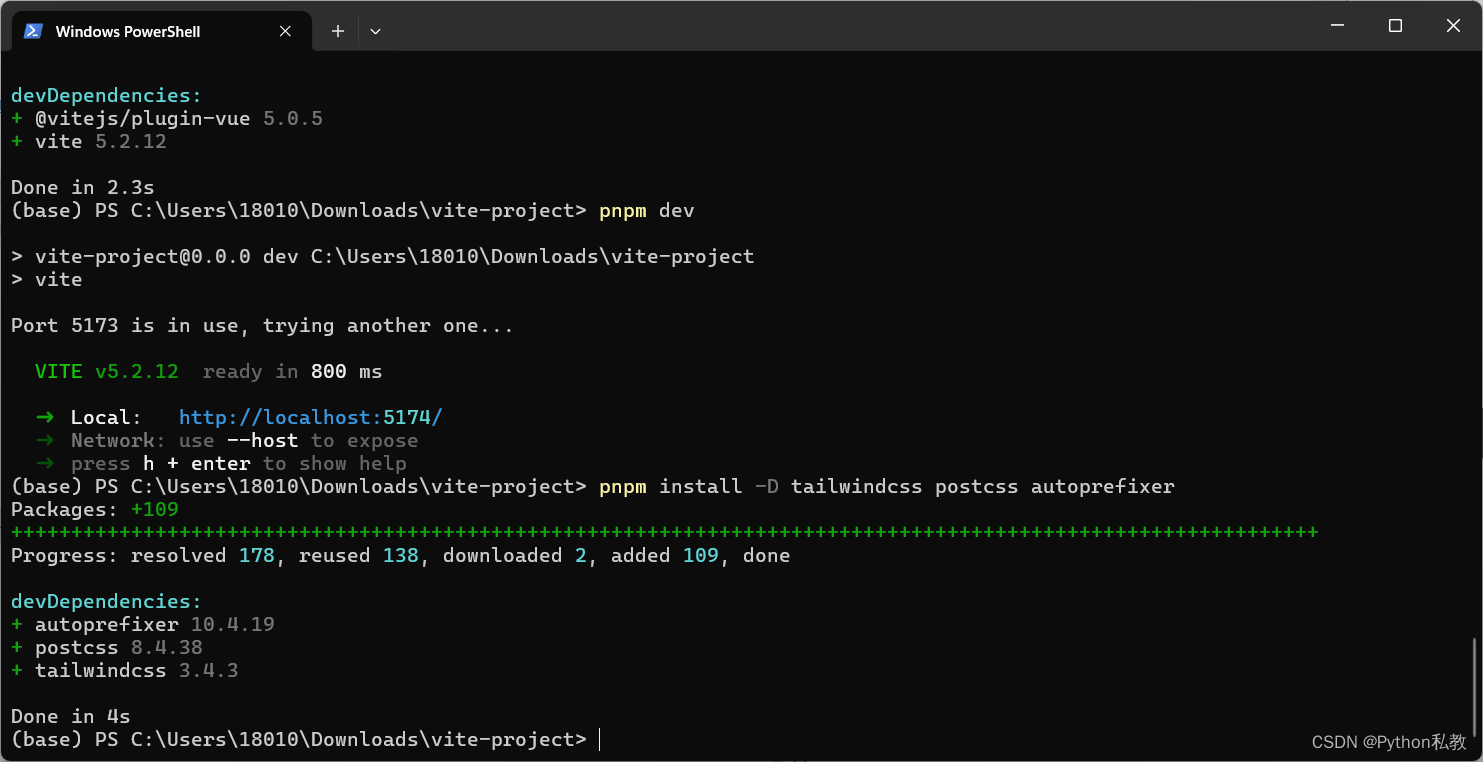The height and width of the screenshot is (762, 1483).
Task: Click 'press h + enter to show help'
Action: (x=221, y=463)
